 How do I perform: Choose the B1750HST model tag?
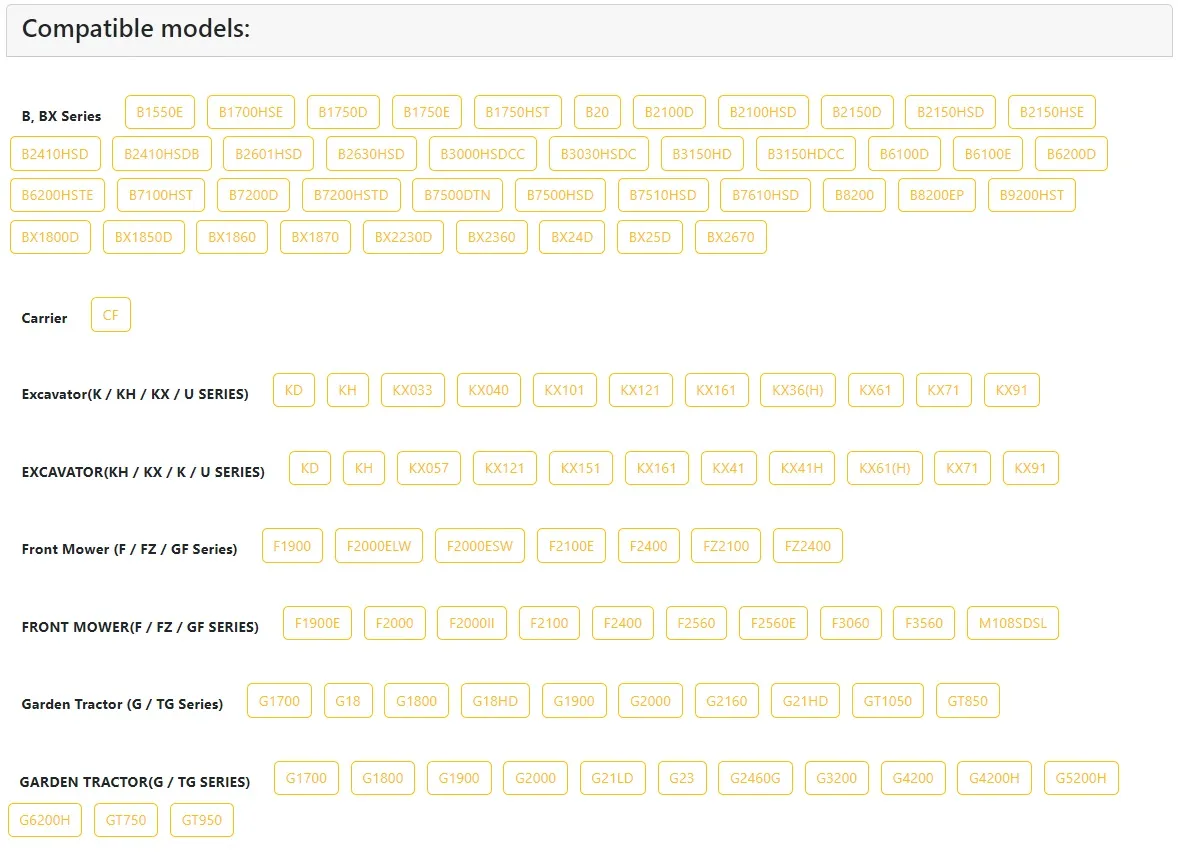pyautogui.click(x=517, y=112)
